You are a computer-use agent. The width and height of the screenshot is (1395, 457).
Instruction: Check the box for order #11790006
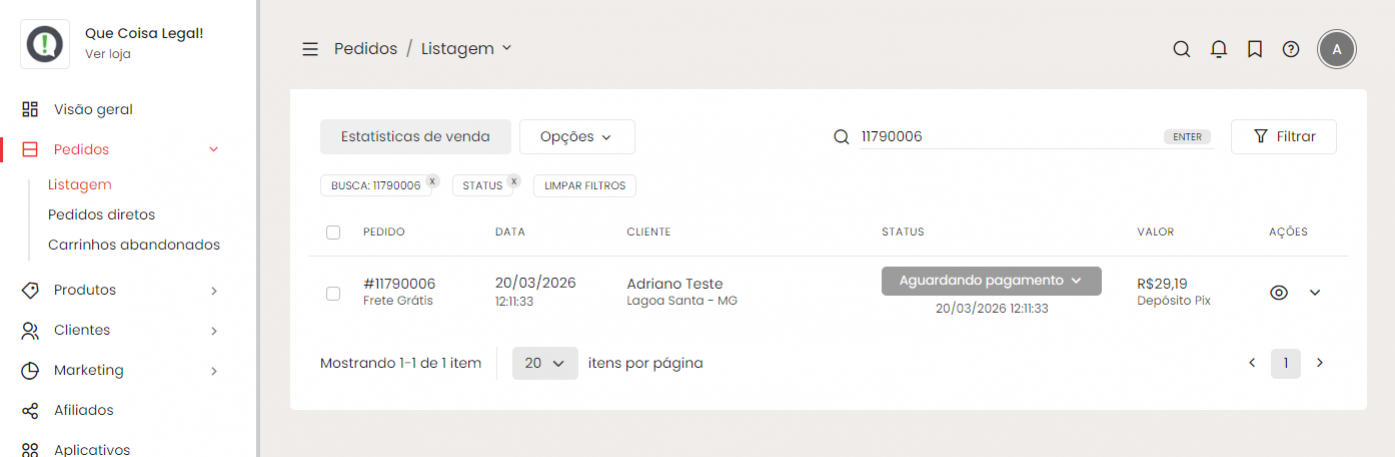pyautogui.click(x=333, y=293)
